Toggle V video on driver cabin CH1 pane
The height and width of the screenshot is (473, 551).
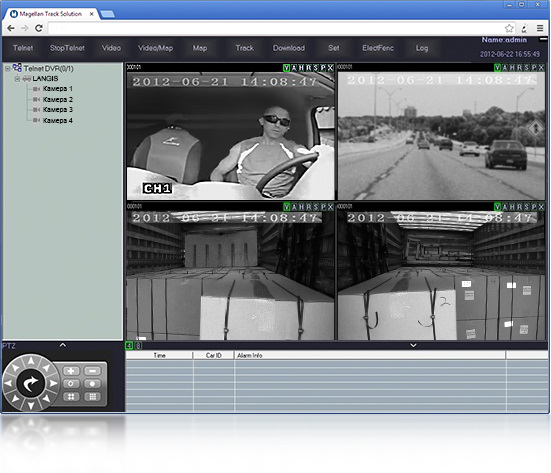click(x=286, y=68)
